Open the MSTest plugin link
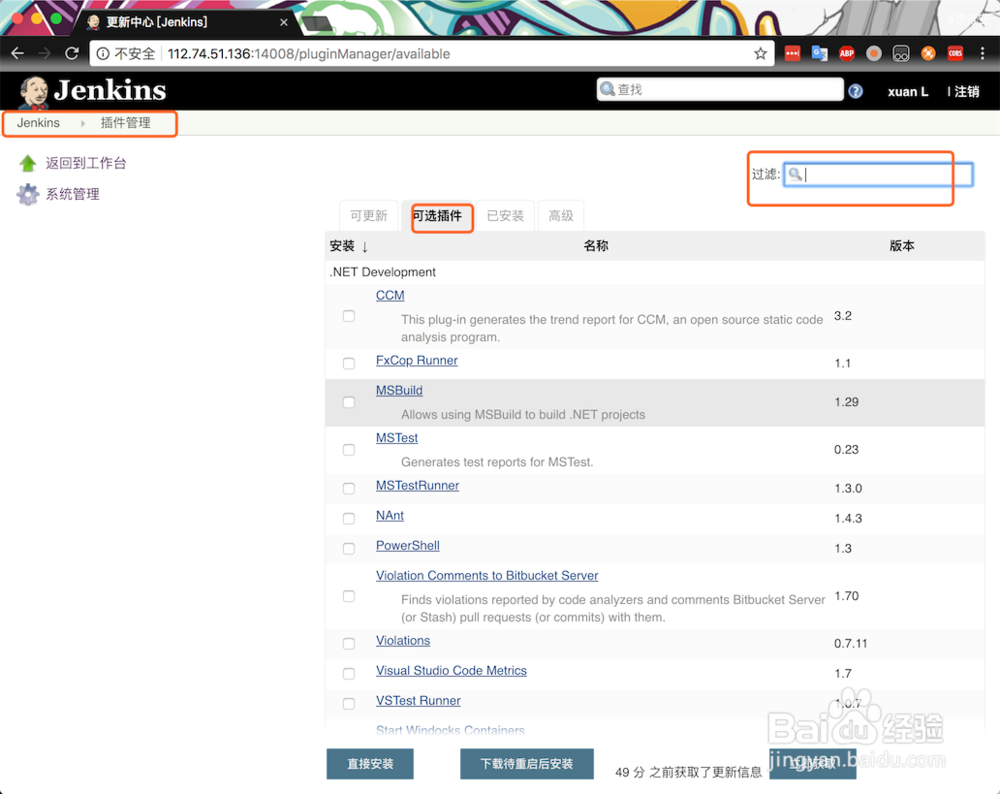Screen dimensions: 1000x794 pyautogui.click(x=397, y=438)
